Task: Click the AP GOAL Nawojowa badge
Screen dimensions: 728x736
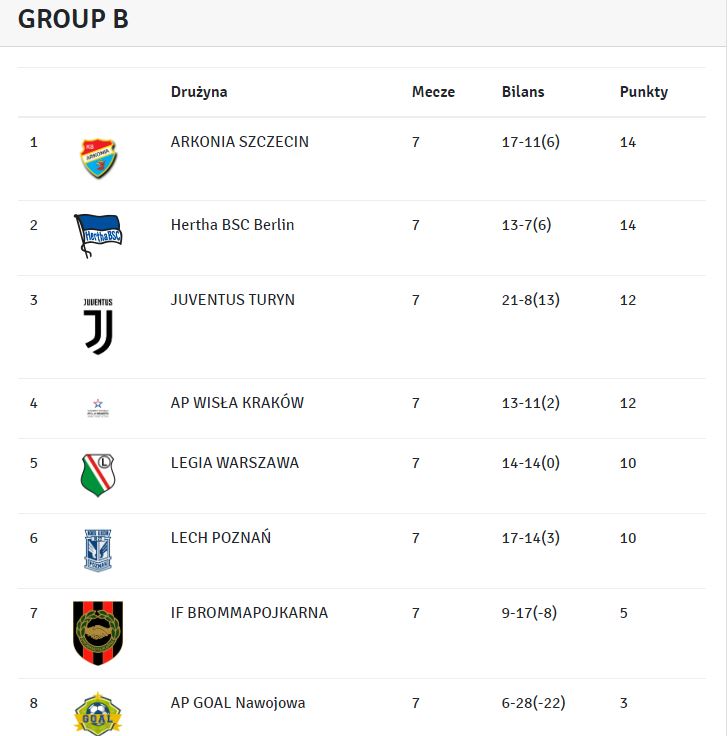Action: (x=98, y=713)
